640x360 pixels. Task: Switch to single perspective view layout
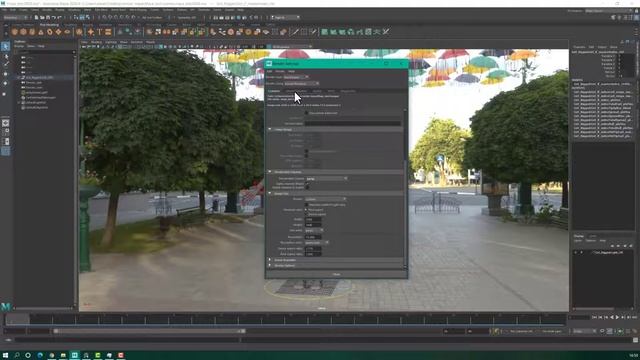click(x=5, y=123)
